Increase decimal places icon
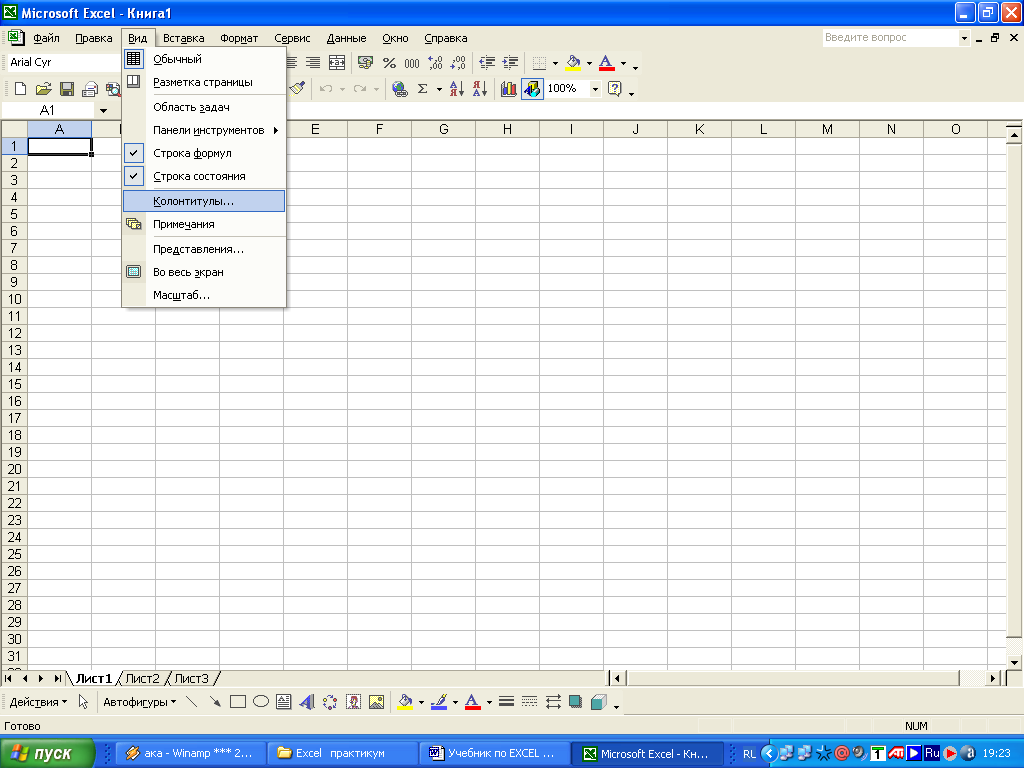This screenshot has height=768, width=1024. [435, 63]
